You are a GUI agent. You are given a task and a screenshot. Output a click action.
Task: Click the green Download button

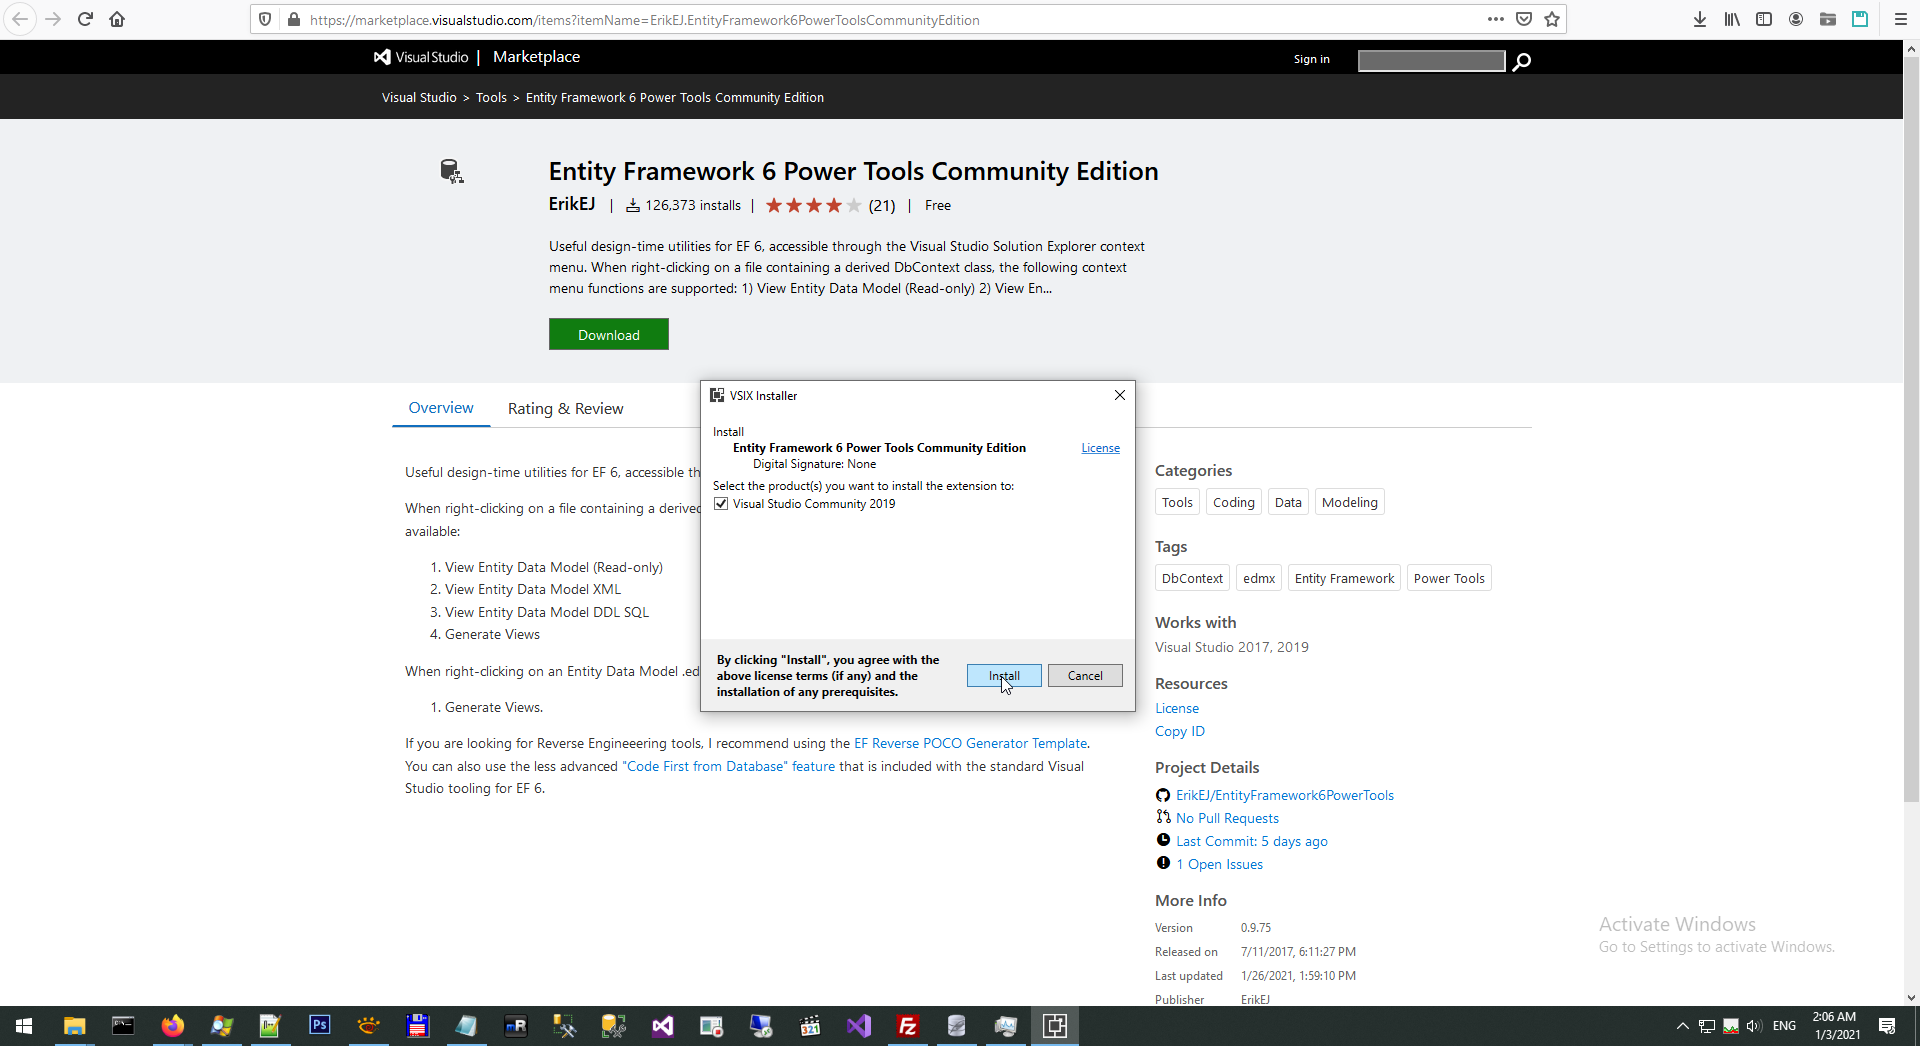point(609,335)
